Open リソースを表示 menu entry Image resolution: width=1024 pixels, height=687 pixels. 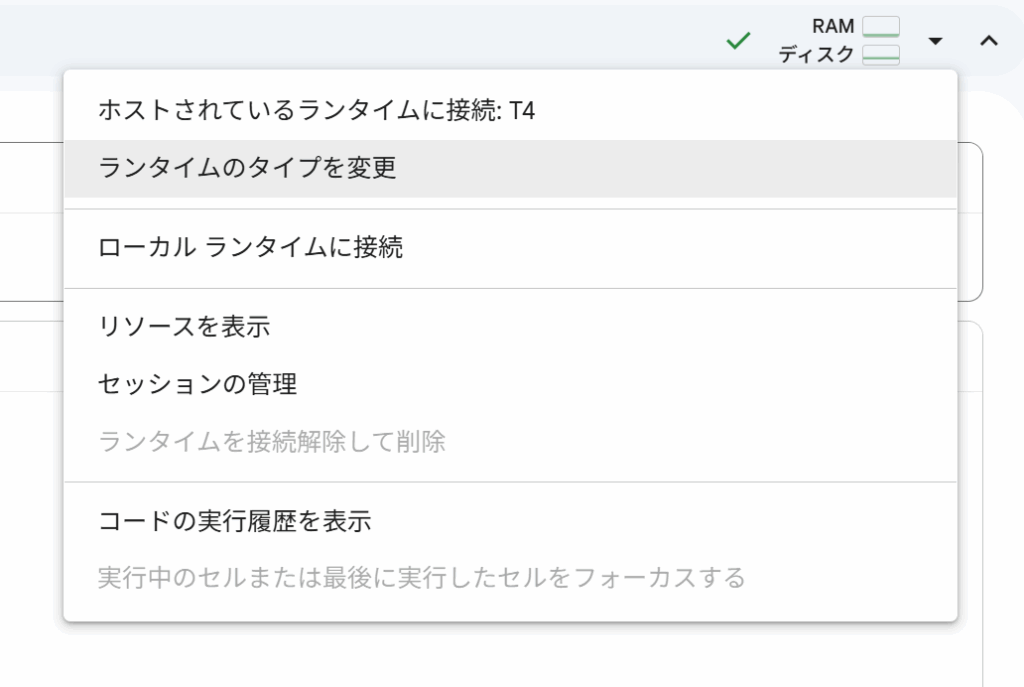coord(184,326)
